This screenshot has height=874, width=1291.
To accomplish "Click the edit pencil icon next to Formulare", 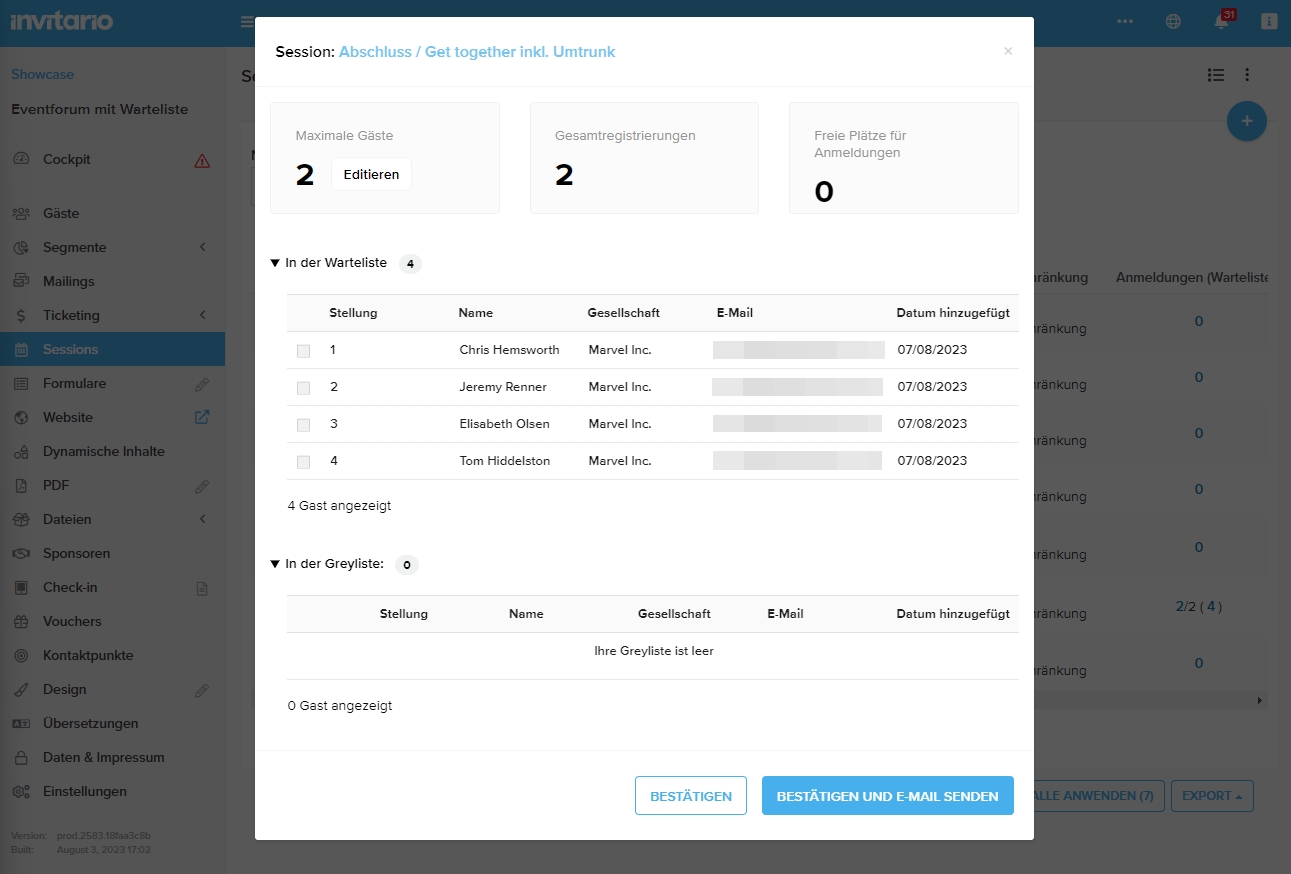I will point(202,384).
